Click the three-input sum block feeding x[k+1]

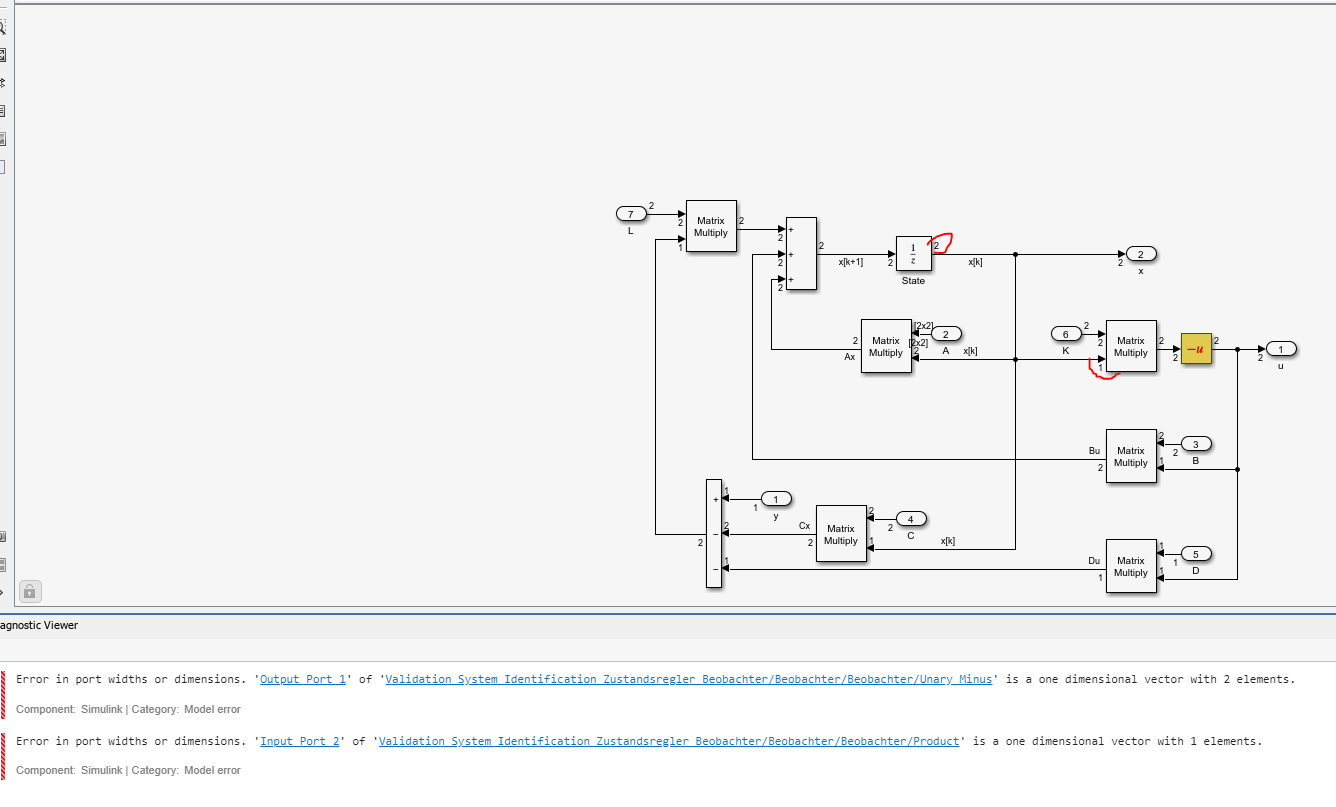pos(801,254)
